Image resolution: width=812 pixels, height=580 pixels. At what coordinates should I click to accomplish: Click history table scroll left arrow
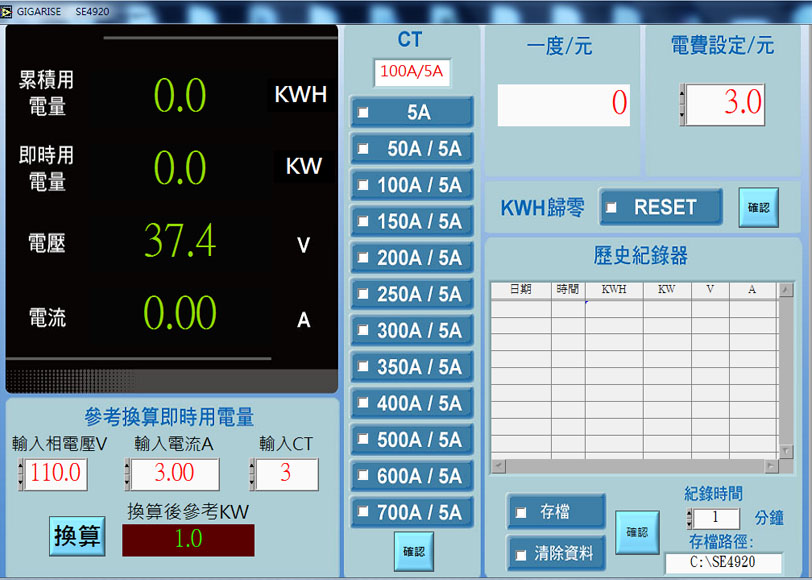(498, 466)
